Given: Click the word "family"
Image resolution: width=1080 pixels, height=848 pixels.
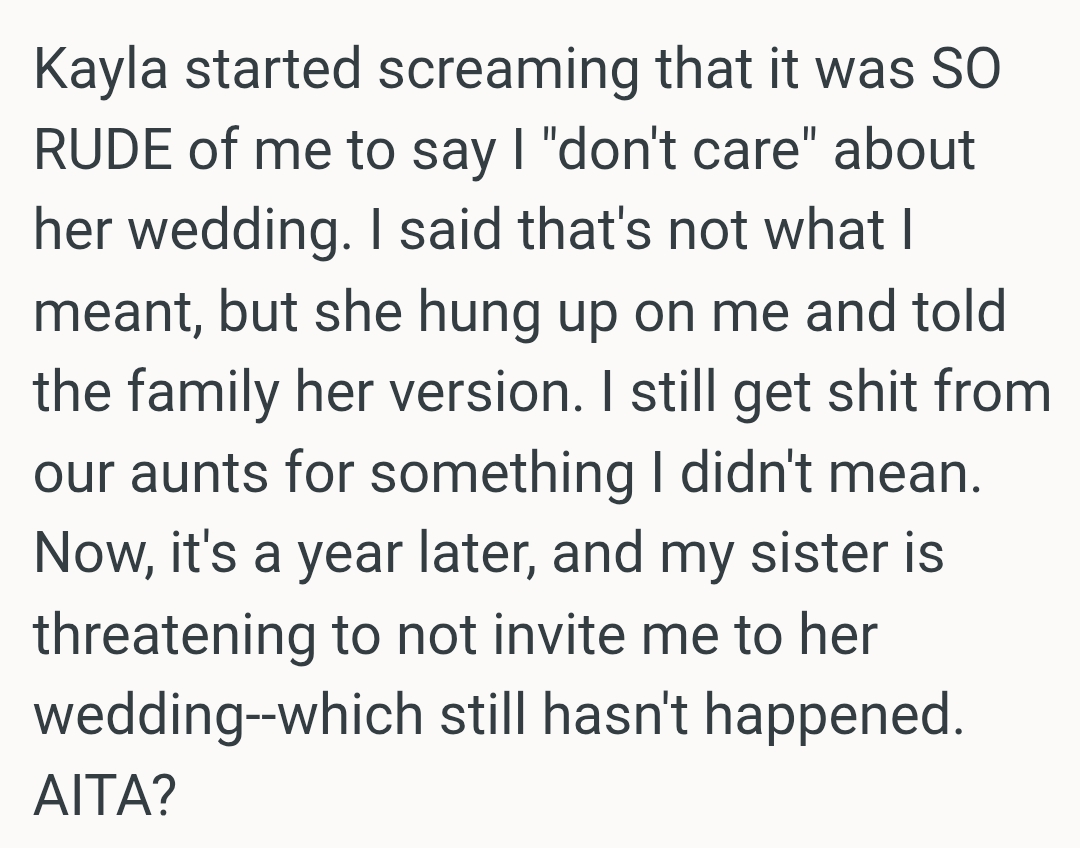Looking at the screenshot, I should point(208,394).
